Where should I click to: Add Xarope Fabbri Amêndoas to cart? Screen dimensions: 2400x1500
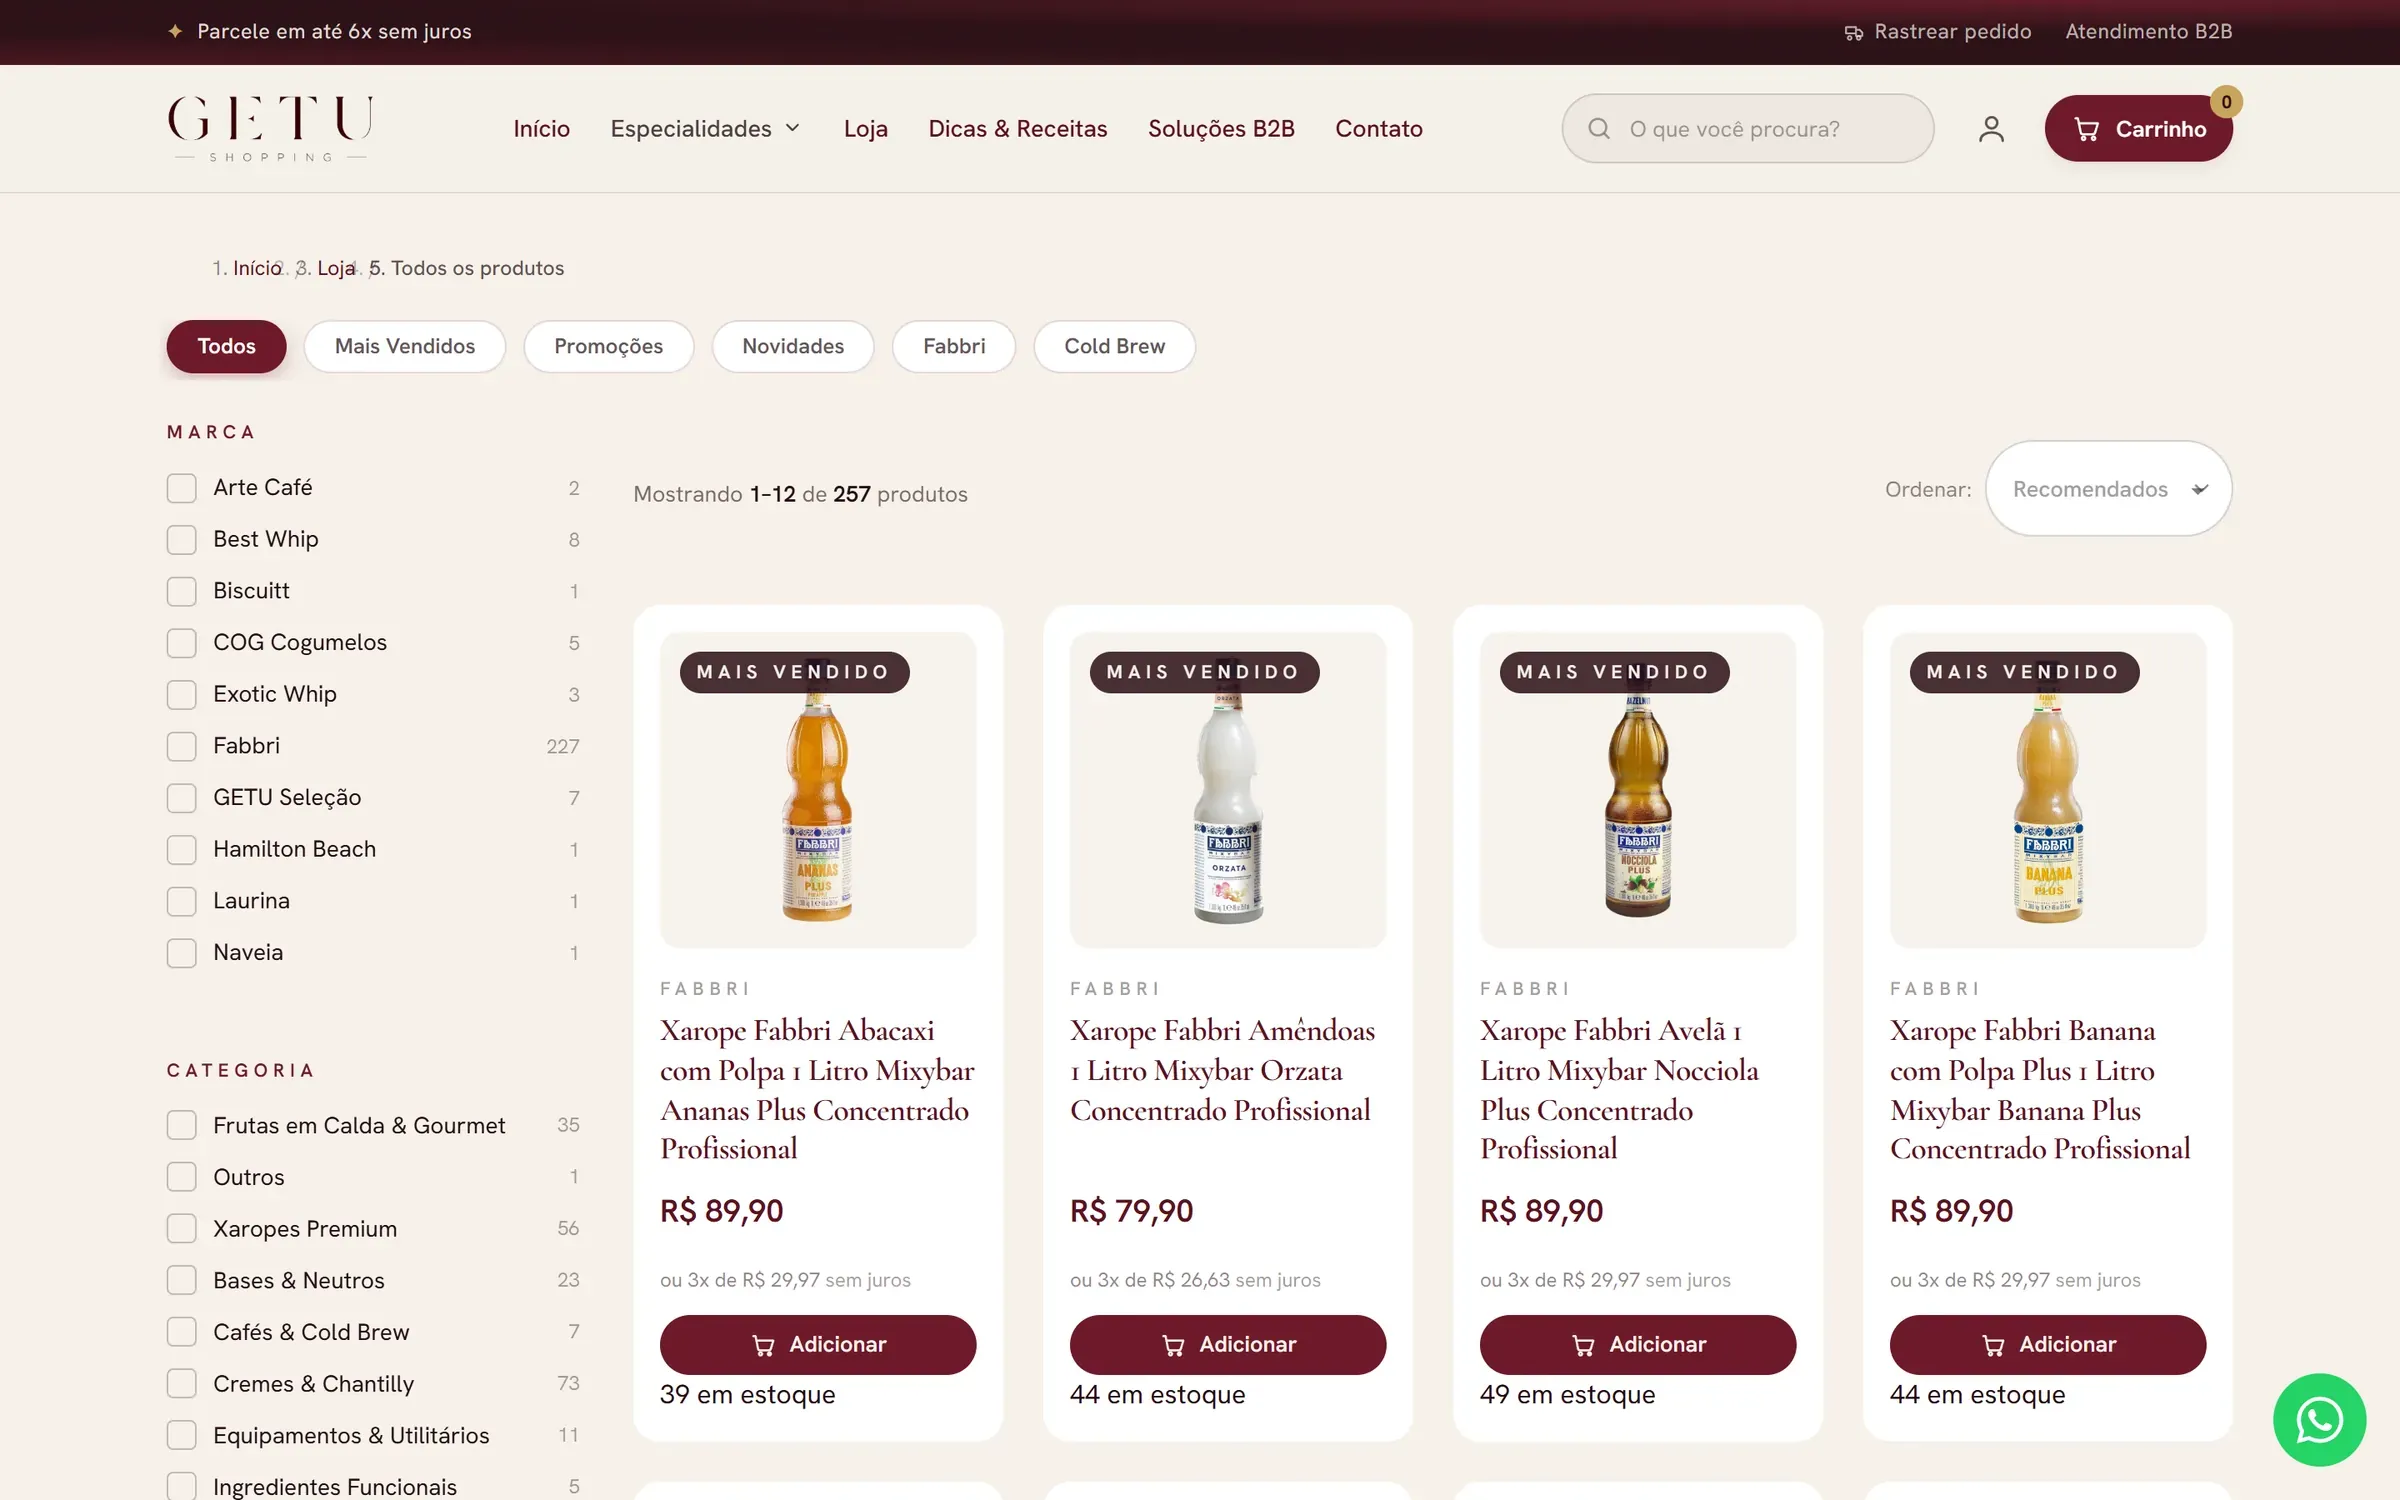1228,1345
